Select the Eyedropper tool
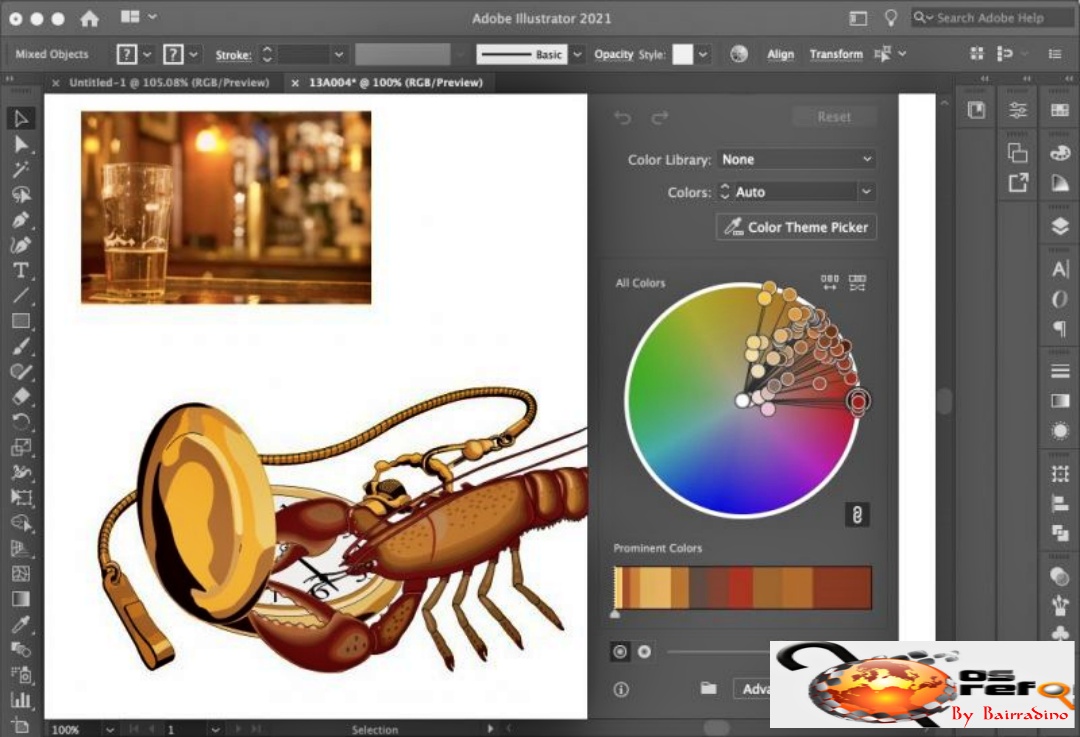Image resolution: width=1080 pixels, height=737 pixels. click(x=21, y=624)
